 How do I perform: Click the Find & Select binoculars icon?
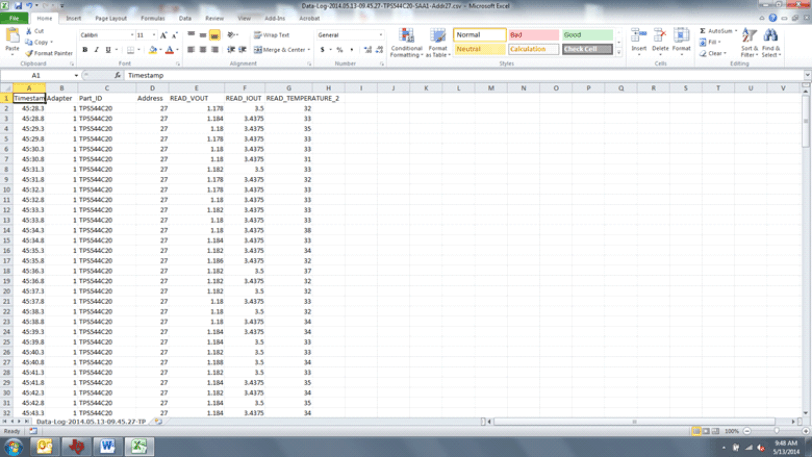click(x=771, y=40)
